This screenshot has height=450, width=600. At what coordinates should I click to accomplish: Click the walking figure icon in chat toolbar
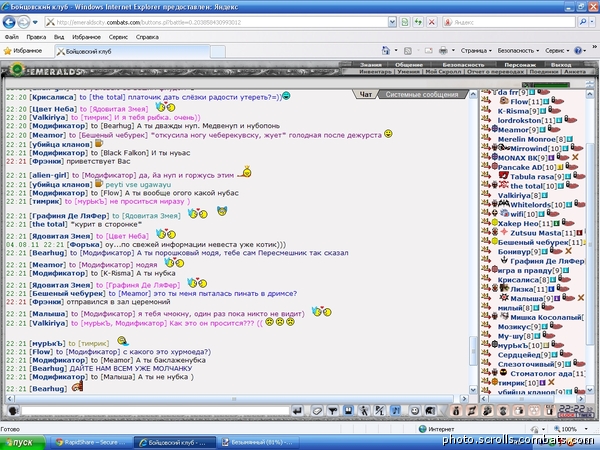pyautogui.click(x=364, y=411)
